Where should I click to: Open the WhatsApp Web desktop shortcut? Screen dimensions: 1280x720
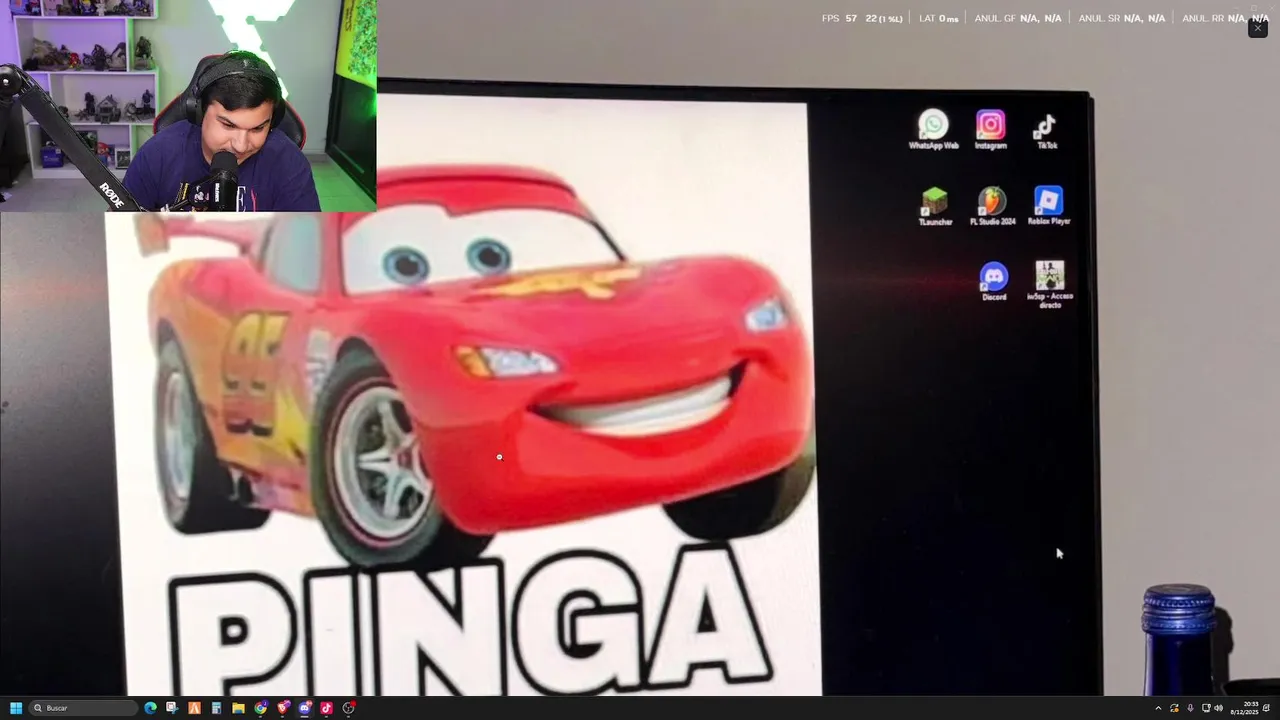[x=933, y=130]
